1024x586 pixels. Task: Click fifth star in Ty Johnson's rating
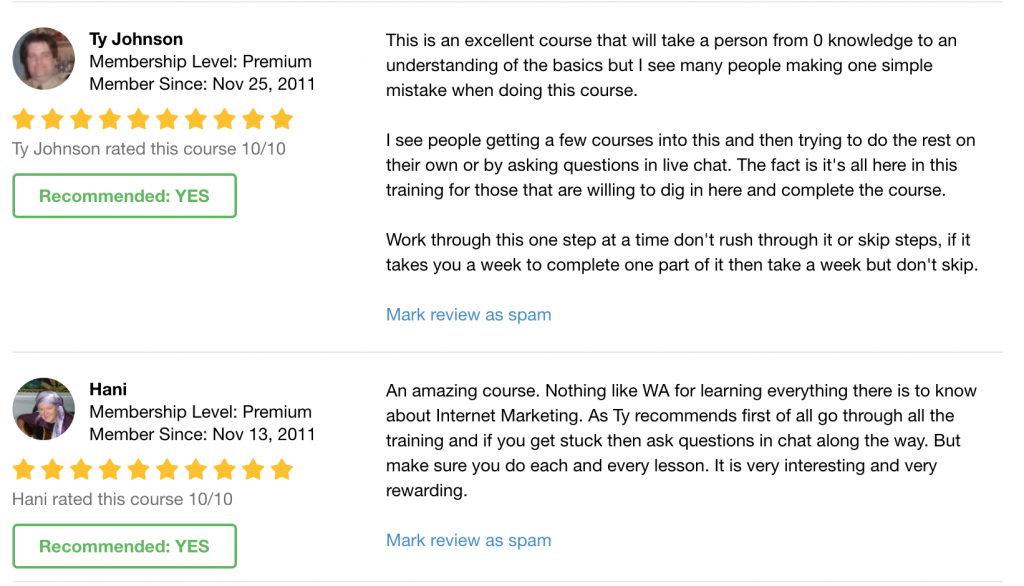pos(138,120)
